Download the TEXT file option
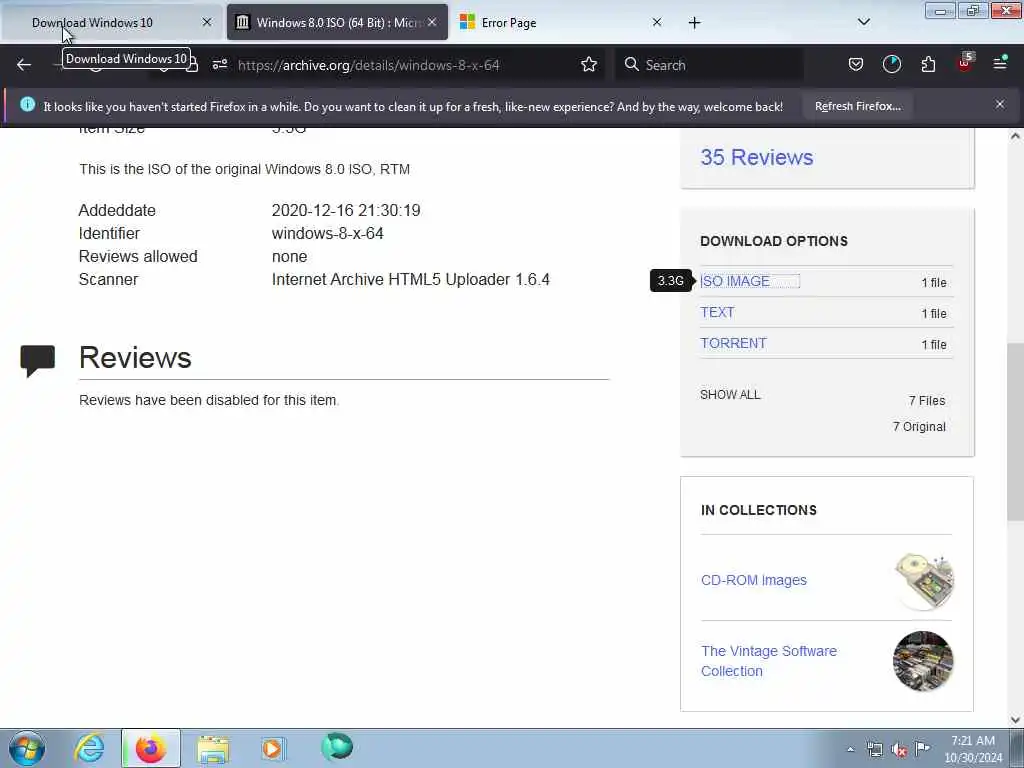Viewport: 1024px width, 768px height. 717,312
